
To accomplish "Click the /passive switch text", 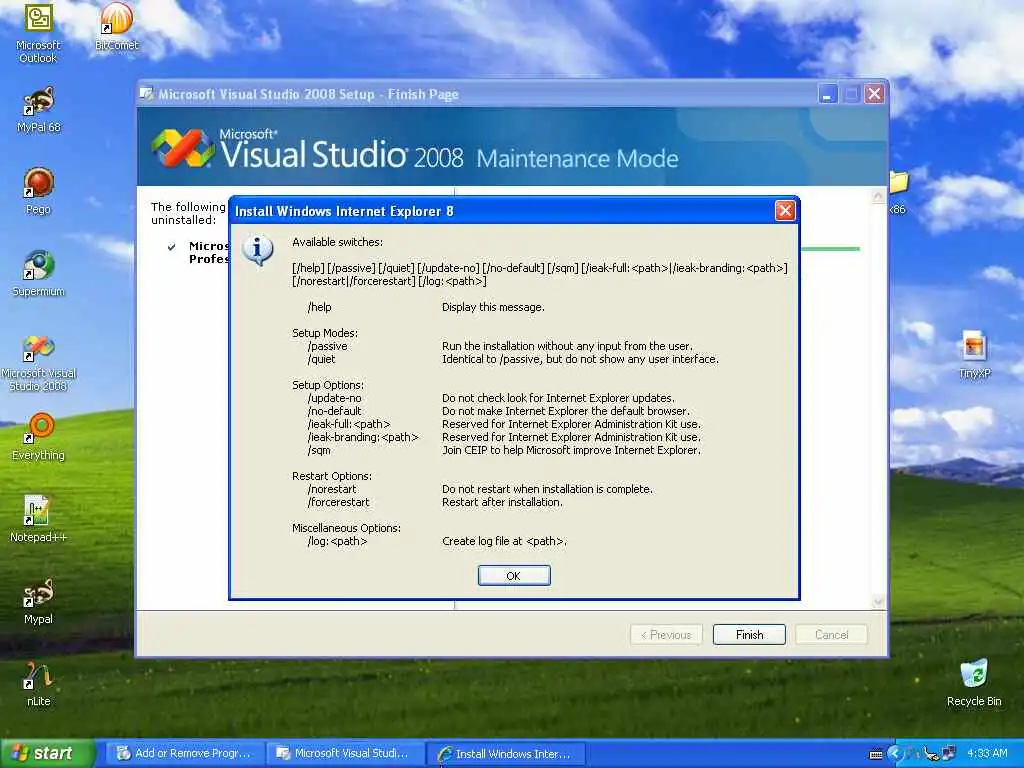I will pos(327,346).
